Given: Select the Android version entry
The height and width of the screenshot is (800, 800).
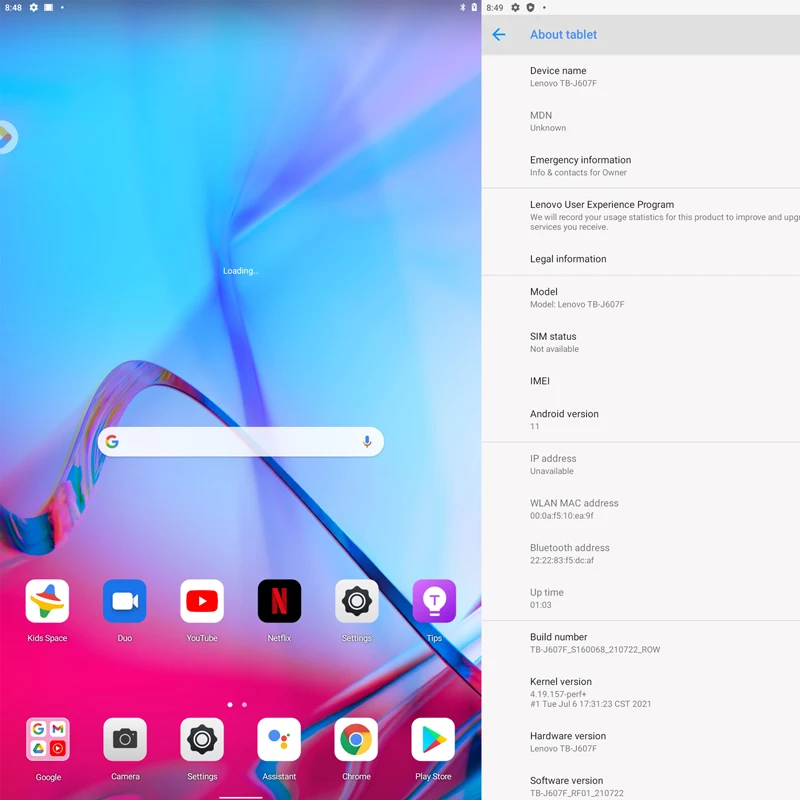Looking at the screenshot, I should coord(640,419).
